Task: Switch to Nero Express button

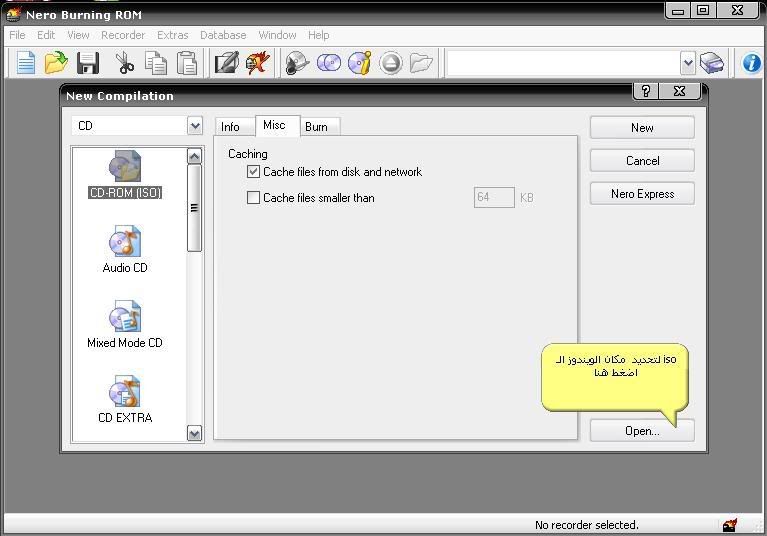Action: click(x=642, y=194)
